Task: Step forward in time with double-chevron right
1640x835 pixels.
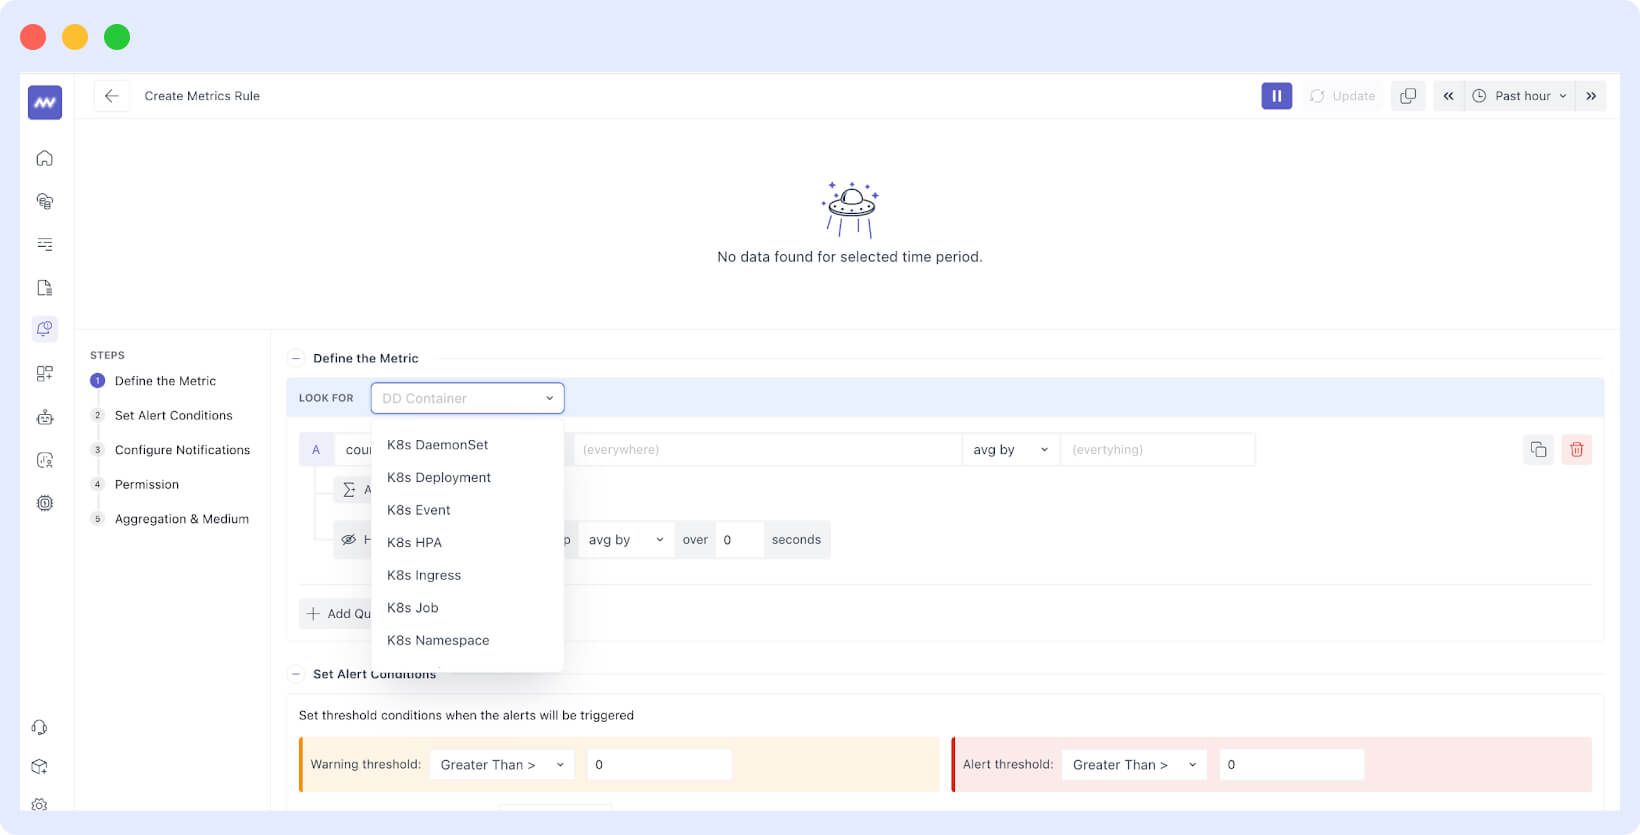Action: [1590, 96]
